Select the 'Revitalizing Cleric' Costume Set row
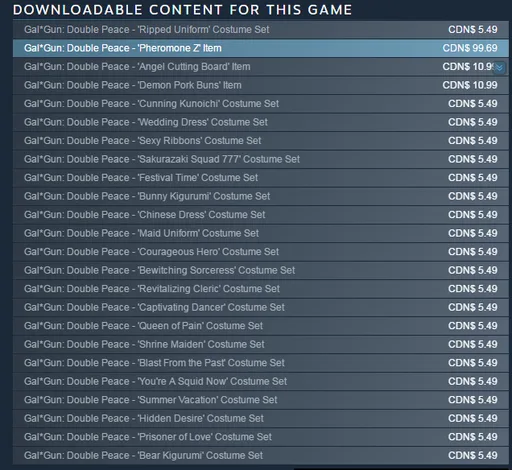Viewport: 512px width, 470px height. [261, 289]
